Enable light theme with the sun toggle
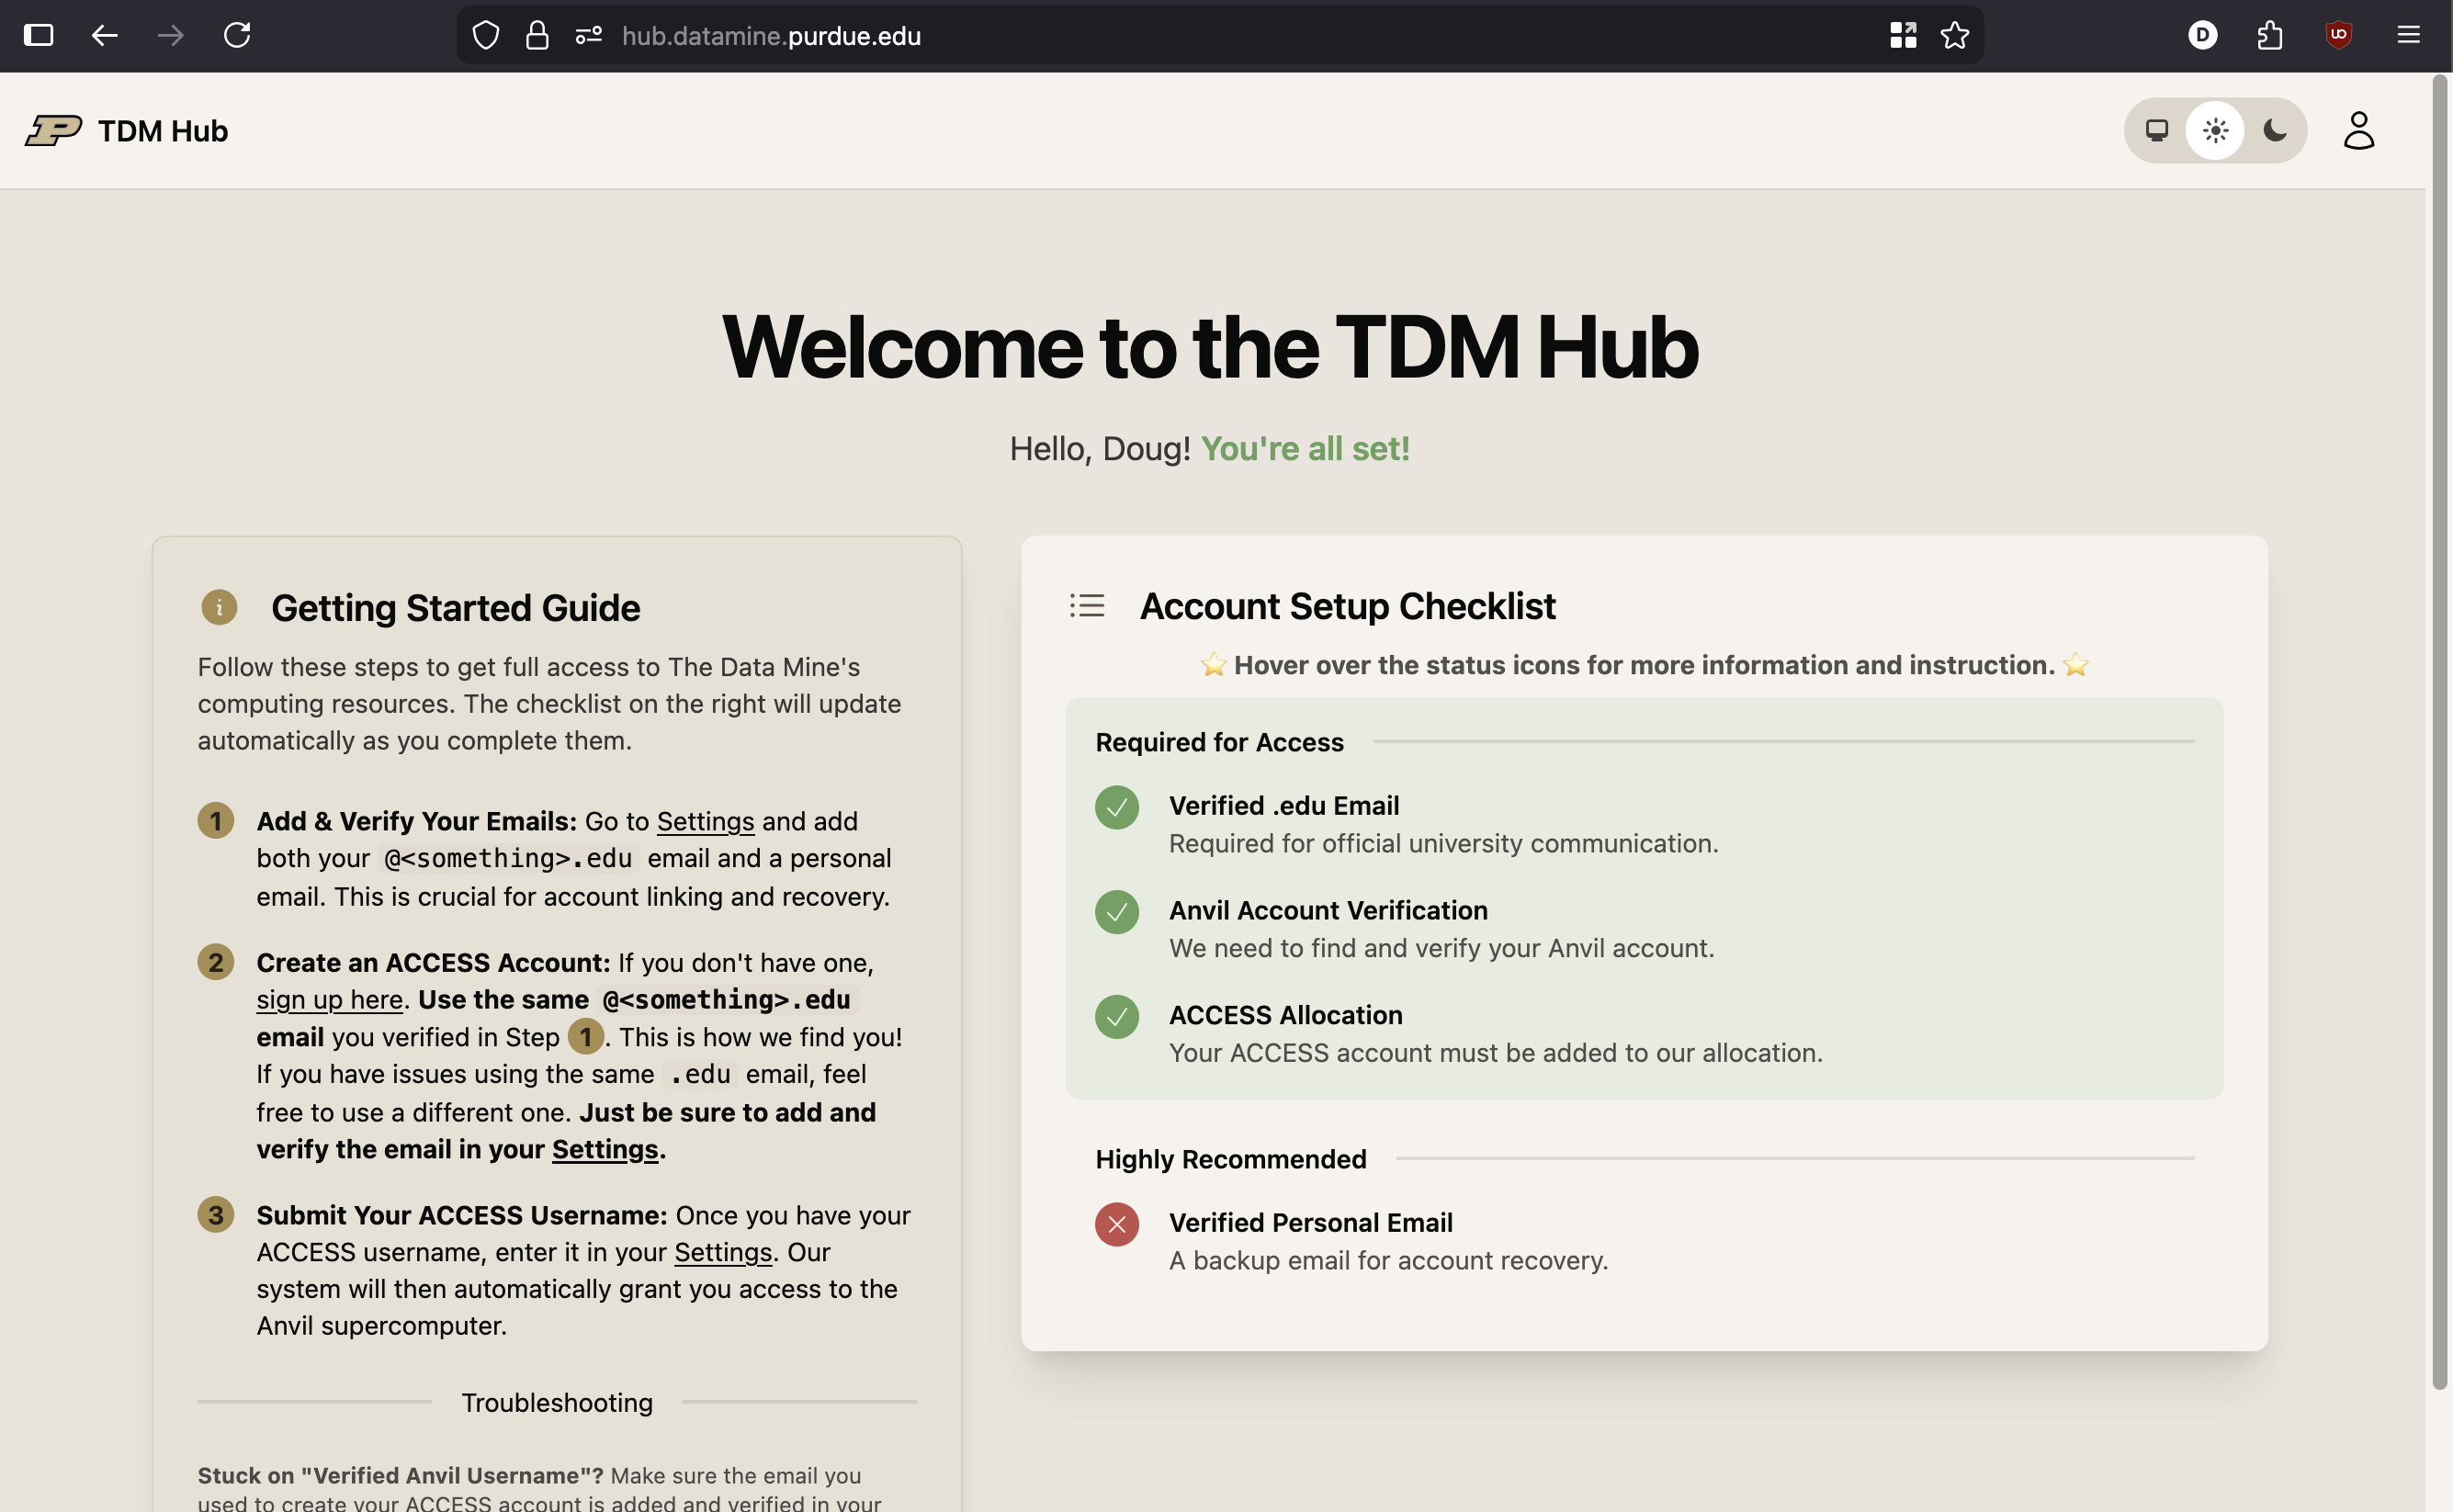Image resolution: width=2453 pixels, height=1512 pixels. click(2215, 130)
